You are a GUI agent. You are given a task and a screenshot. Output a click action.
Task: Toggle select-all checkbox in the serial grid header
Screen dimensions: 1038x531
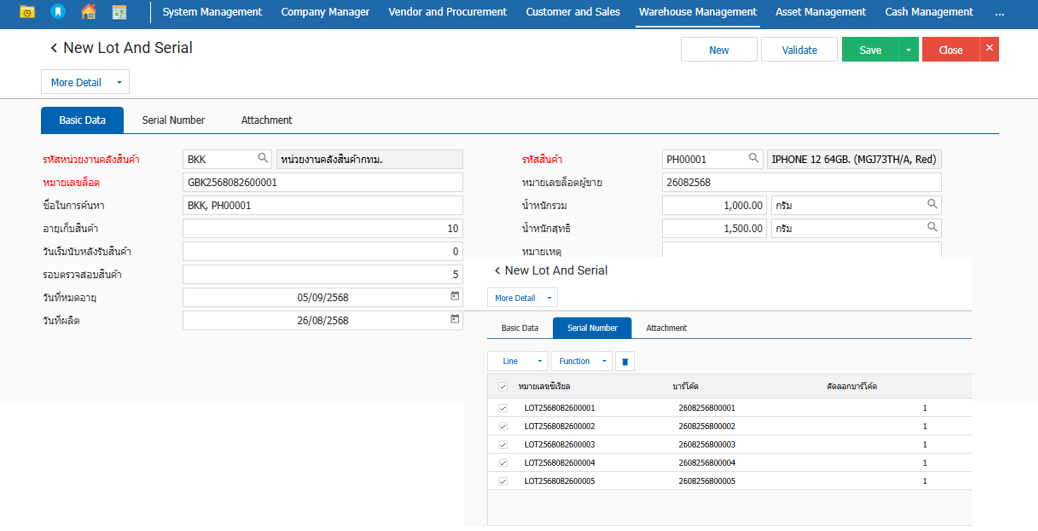click(x=503, y=386)
